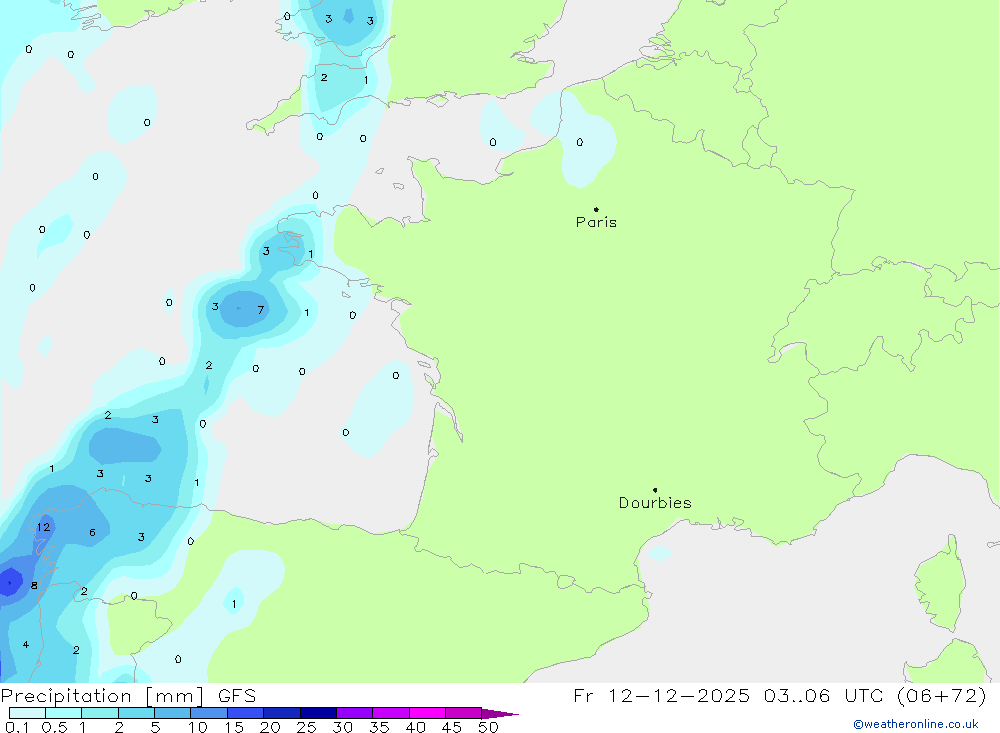Pick the 15–20 mm legend swatch
The height and width of the screenshot is (733, 1000).
[x=246, y=713]
